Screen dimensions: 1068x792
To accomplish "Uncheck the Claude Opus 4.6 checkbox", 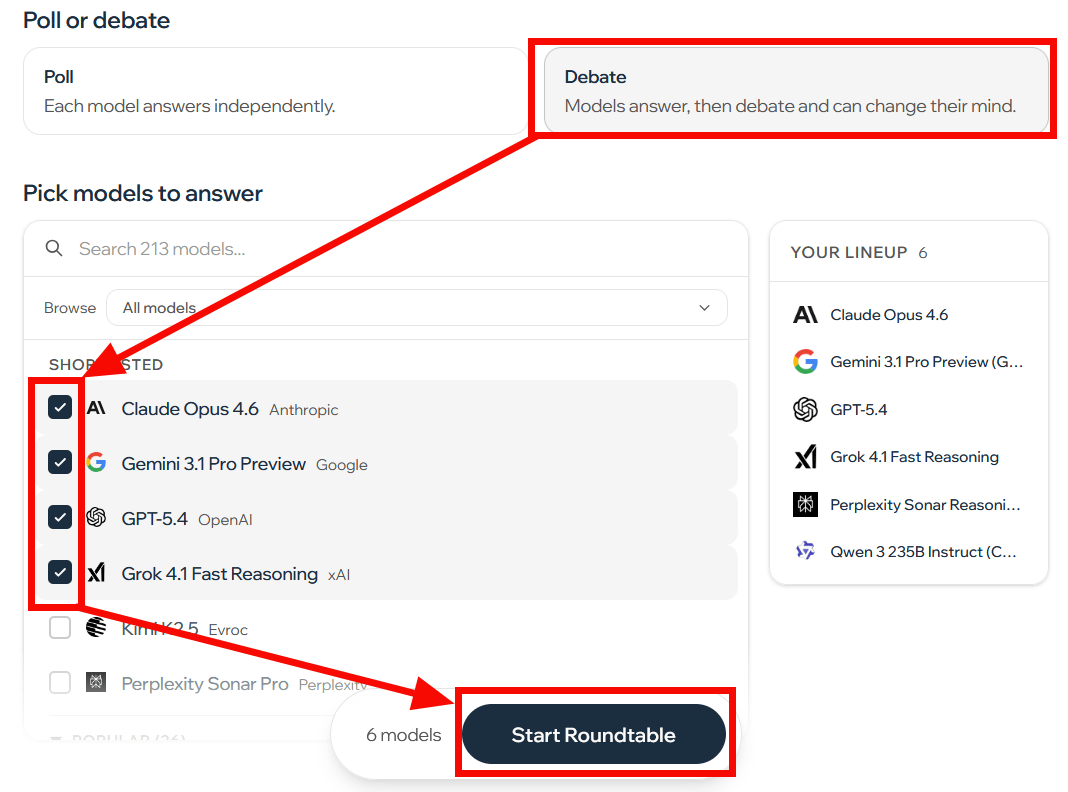I will click(60, 408).
